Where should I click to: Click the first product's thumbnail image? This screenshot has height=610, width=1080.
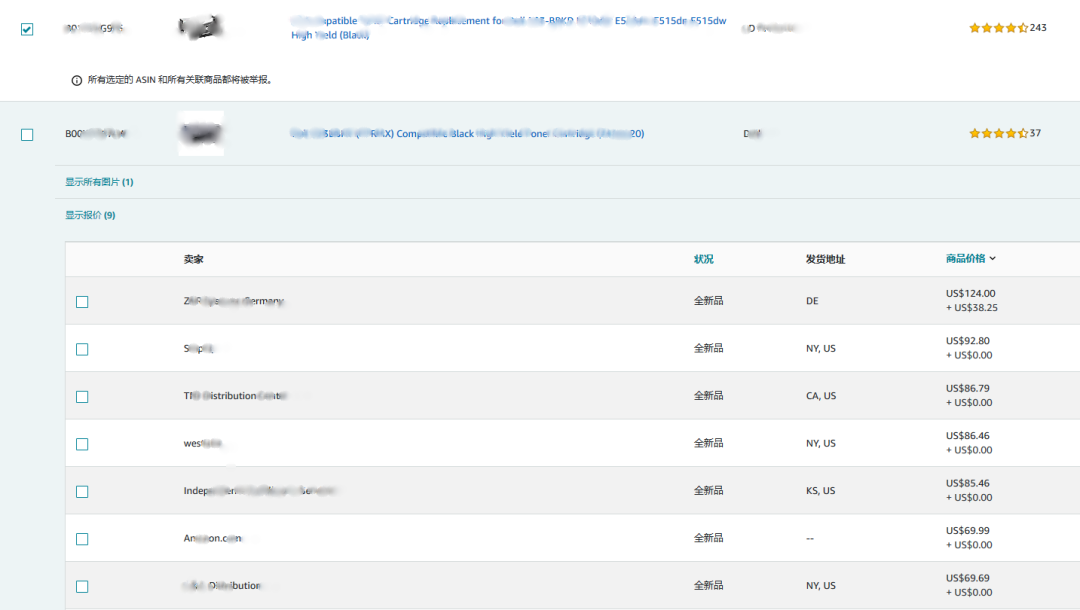(200, 28)
